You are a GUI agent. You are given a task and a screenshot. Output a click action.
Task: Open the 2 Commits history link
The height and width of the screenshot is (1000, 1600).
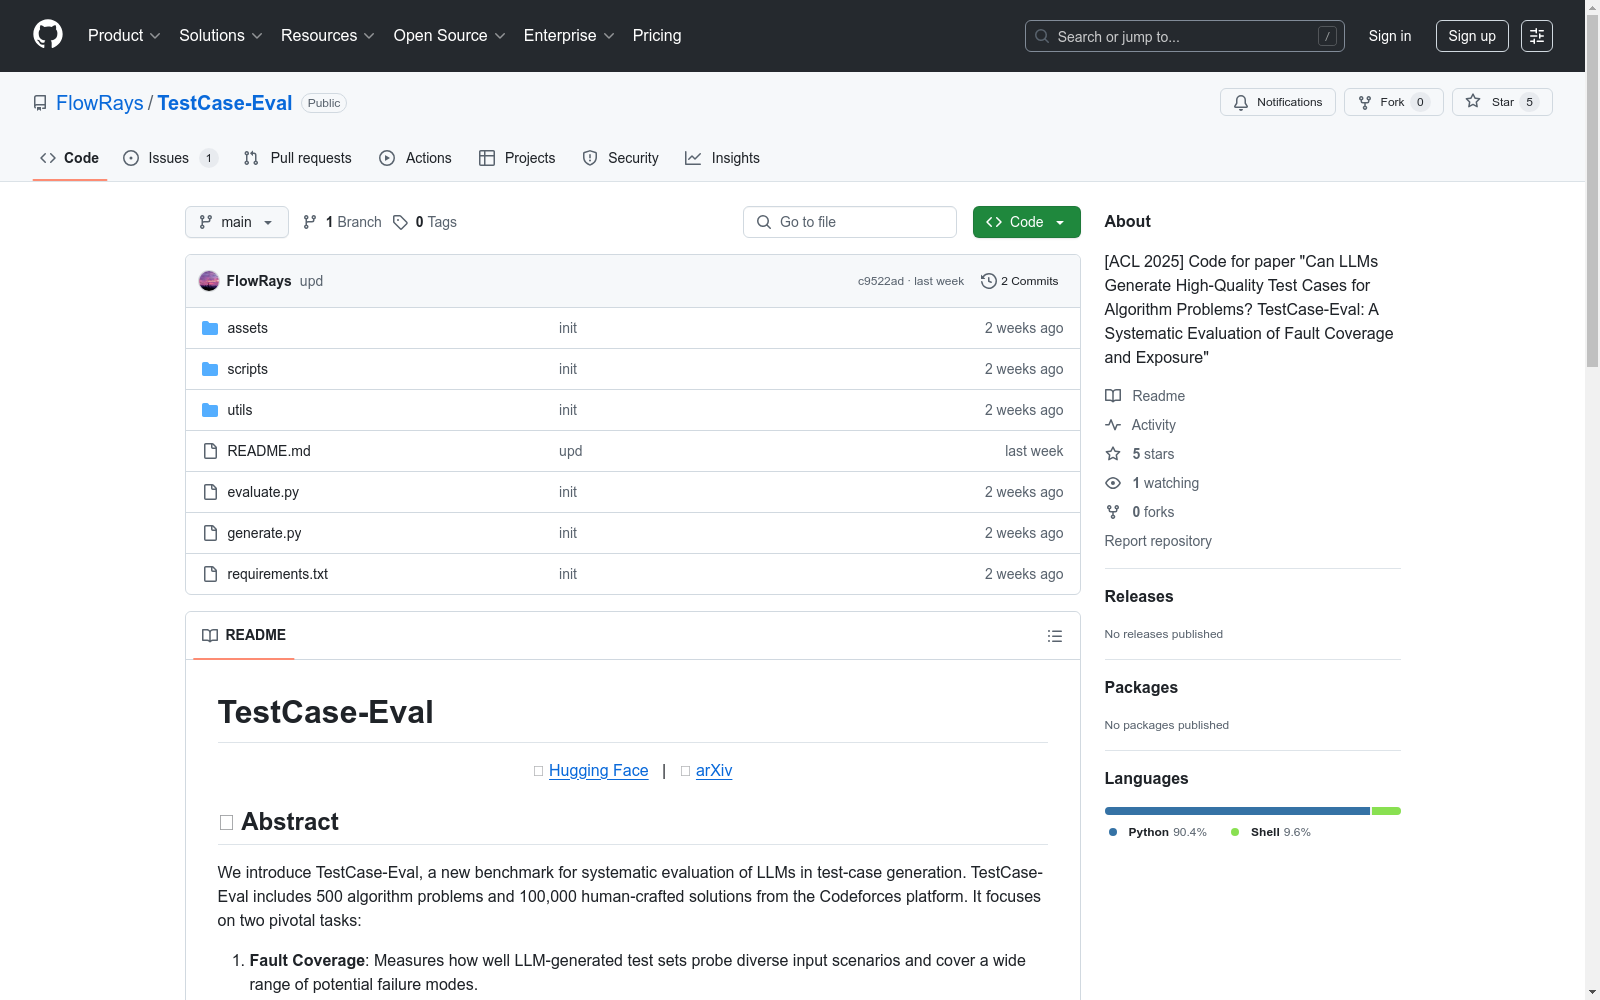pyautogui.click(x=1020, y=281)
